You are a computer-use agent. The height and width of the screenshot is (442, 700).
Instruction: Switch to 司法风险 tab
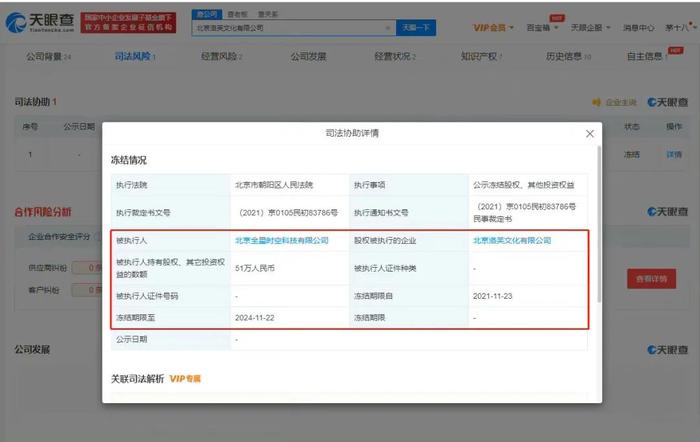[x=135, y=56]
